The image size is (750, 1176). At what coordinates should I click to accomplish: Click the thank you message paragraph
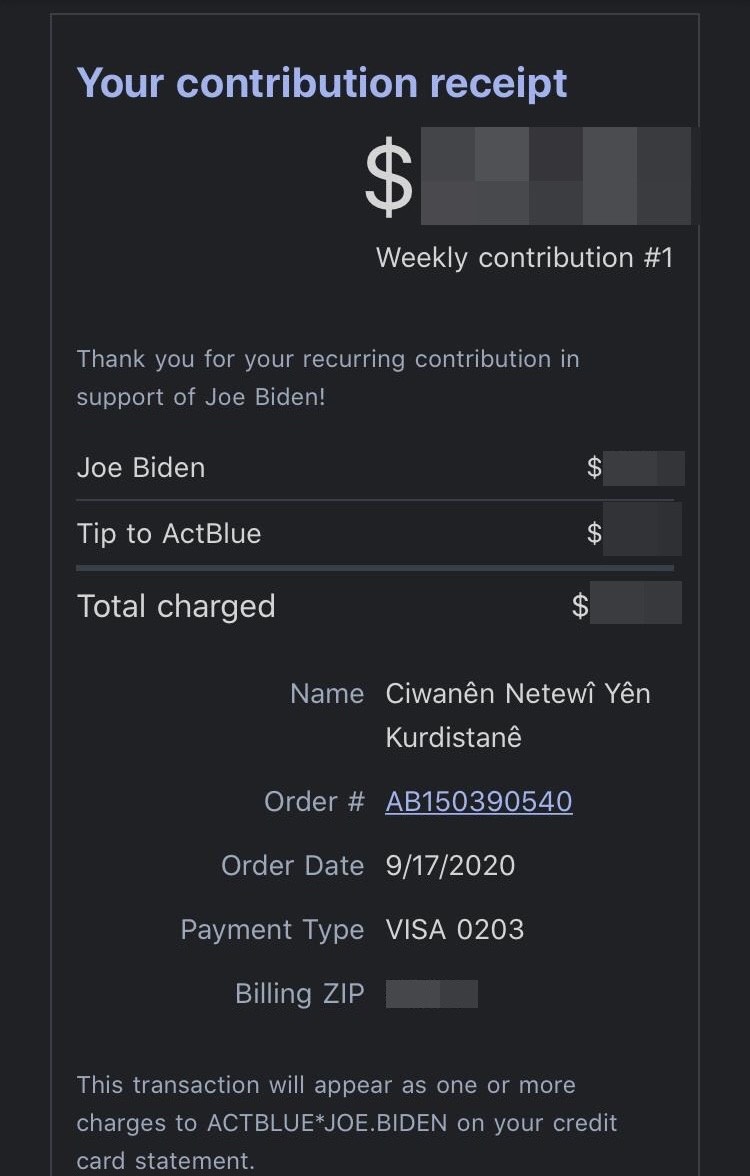(x=328, y=378)
